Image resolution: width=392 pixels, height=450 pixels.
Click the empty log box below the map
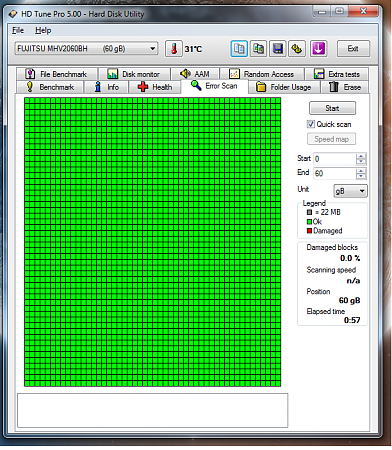tap(152, 410)
